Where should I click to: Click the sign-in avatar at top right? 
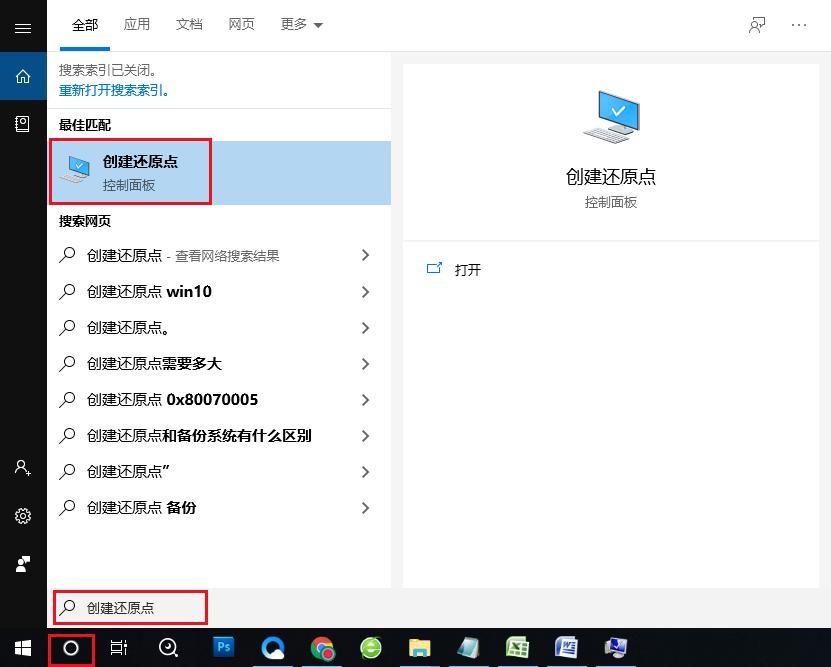click(757, 24)
